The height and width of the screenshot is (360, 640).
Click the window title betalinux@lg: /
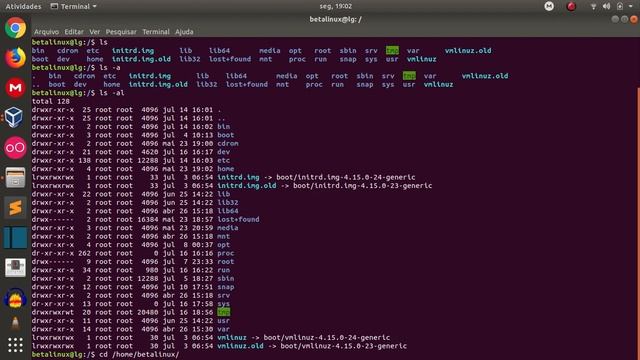[x=336, y=19]
